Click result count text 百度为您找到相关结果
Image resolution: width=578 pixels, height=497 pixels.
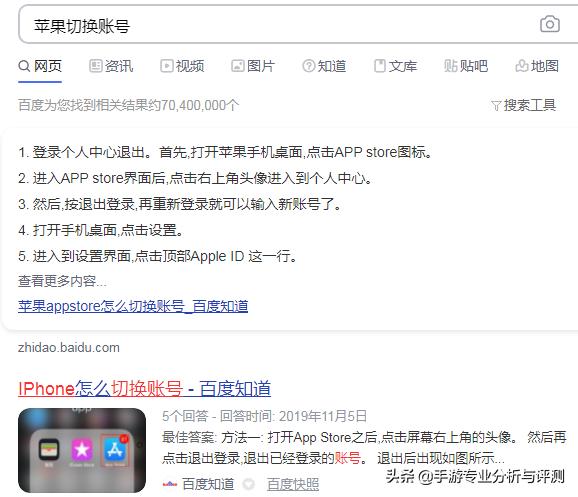[128, 105]
